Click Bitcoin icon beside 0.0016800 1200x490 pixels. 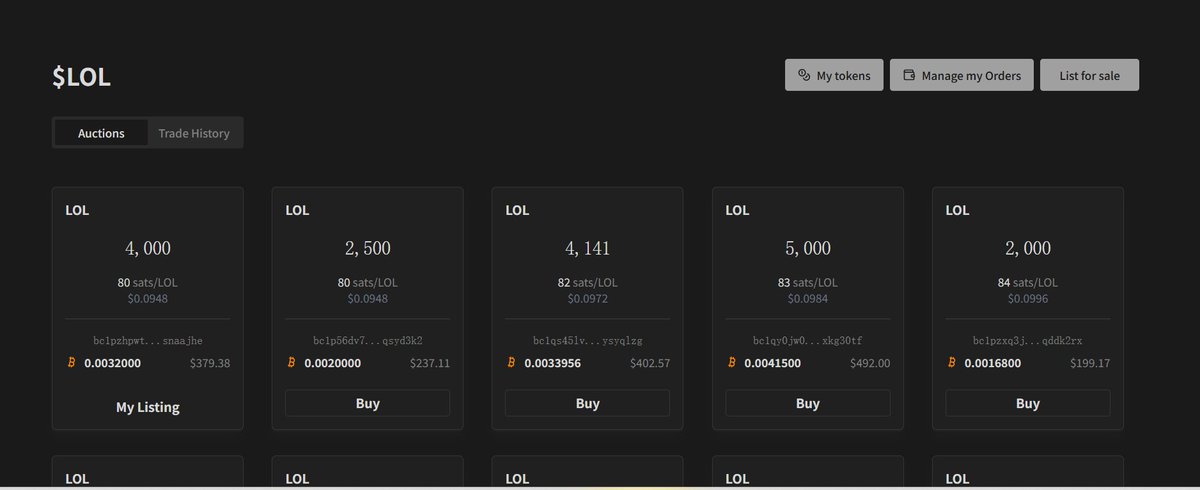coord(951,362)
